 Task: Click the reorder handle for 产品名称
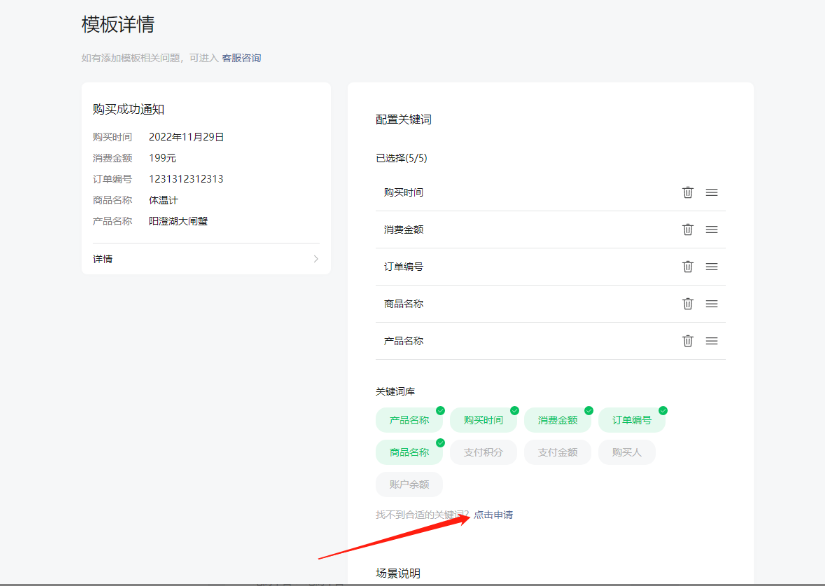point(712,340)
